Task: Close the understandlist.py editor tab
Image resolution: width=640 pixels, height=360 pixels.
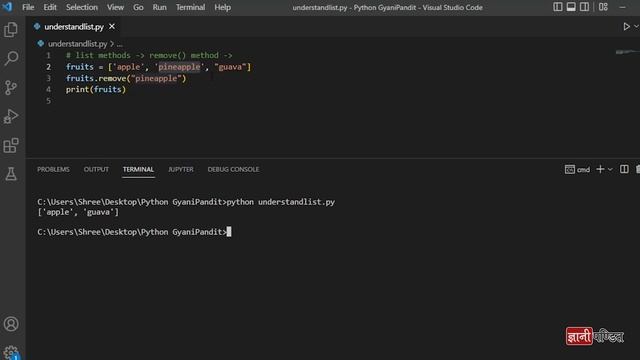Action: click(x=112, y=27)
